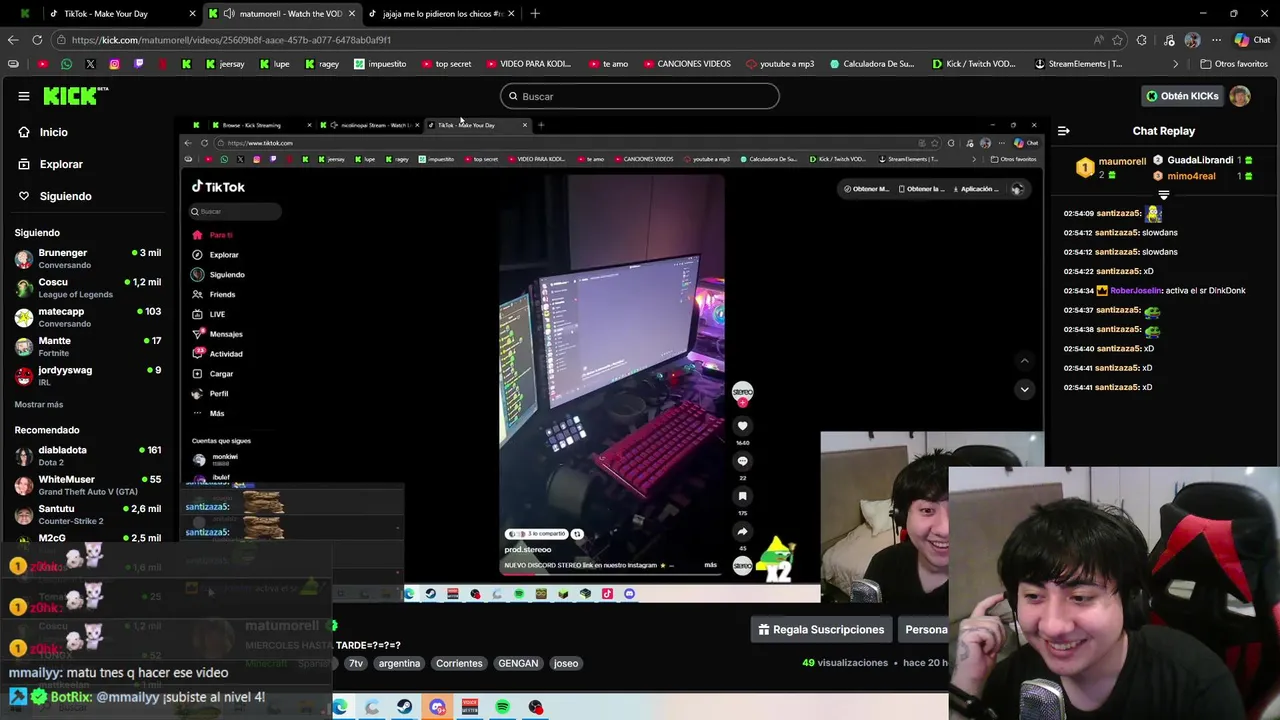Open Voicemeeter in the taskbar
Viewport: 1280px width, 720px height.
[470, 708]
